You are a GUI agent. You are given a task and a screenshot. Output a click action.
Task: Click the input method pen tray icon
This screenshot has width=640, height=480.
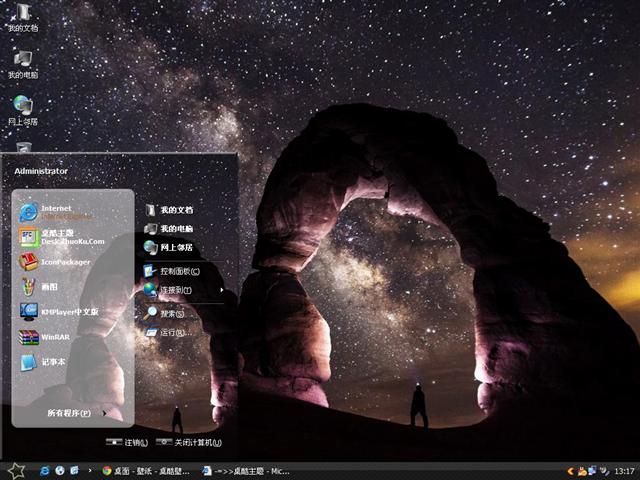pyautogui.click(x=604, y=471)
